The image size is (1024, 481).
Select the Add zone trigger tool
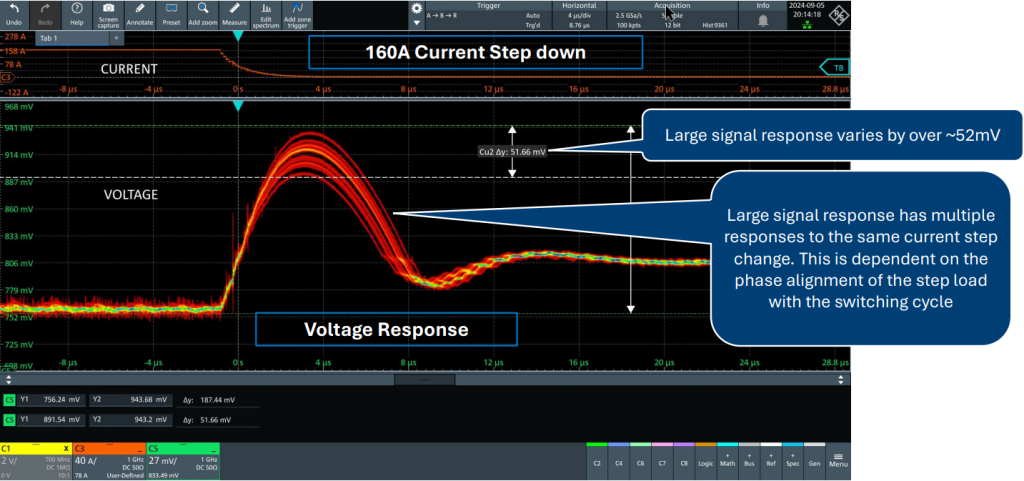coord(297,14)
